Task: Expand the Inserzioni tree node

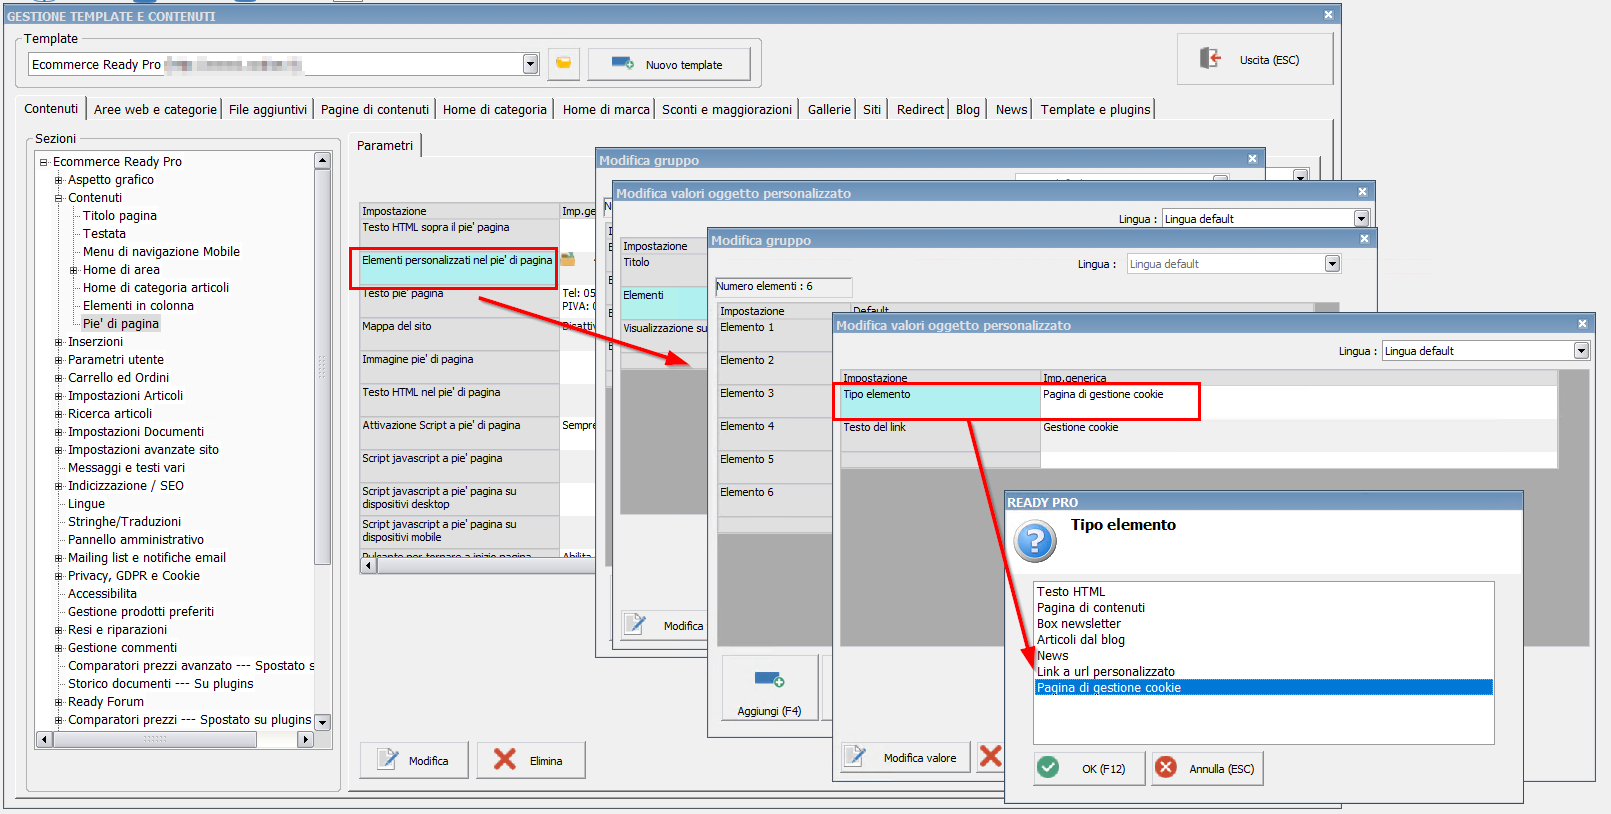Action: point(58,342)
